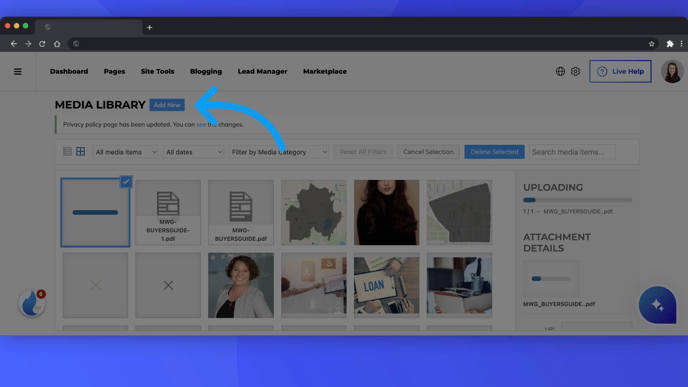Click the Add New button
688x387 pixels.
pos(167,105)
